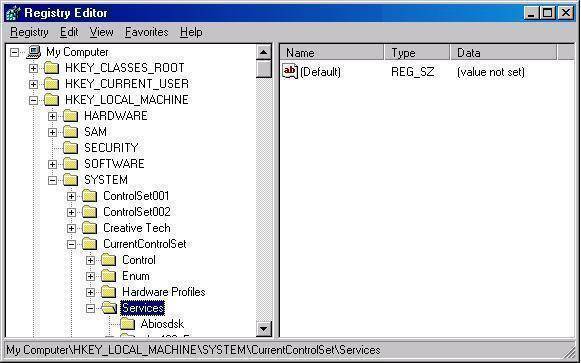The height and width of the screenshot is (363, 581).
Task: Select the HKEY_LOCAL_MACHINE key label
Action: (127, 100)
